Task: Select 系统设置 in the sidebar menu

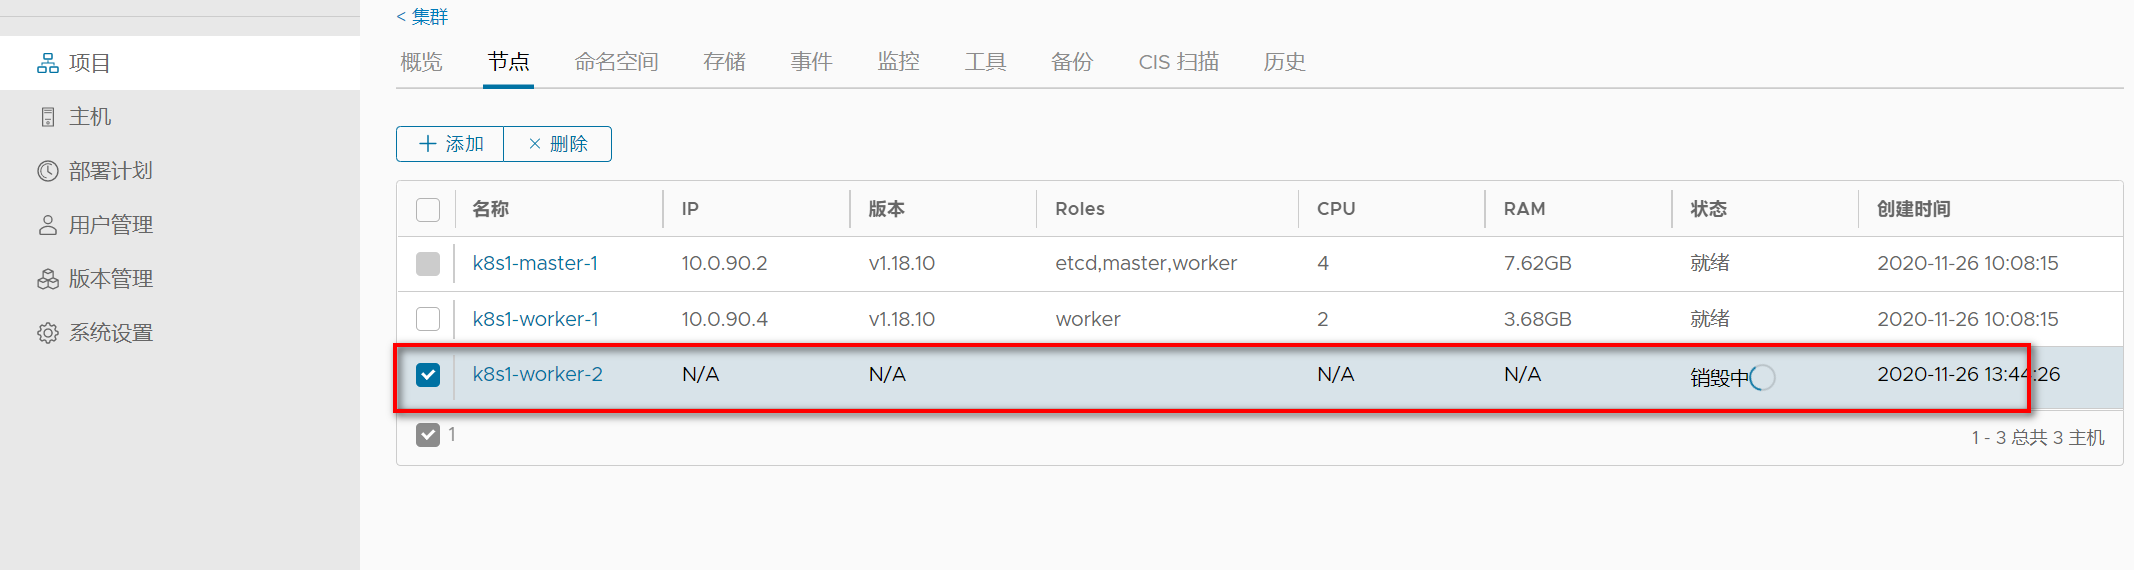Action: [x=180, y=333]
